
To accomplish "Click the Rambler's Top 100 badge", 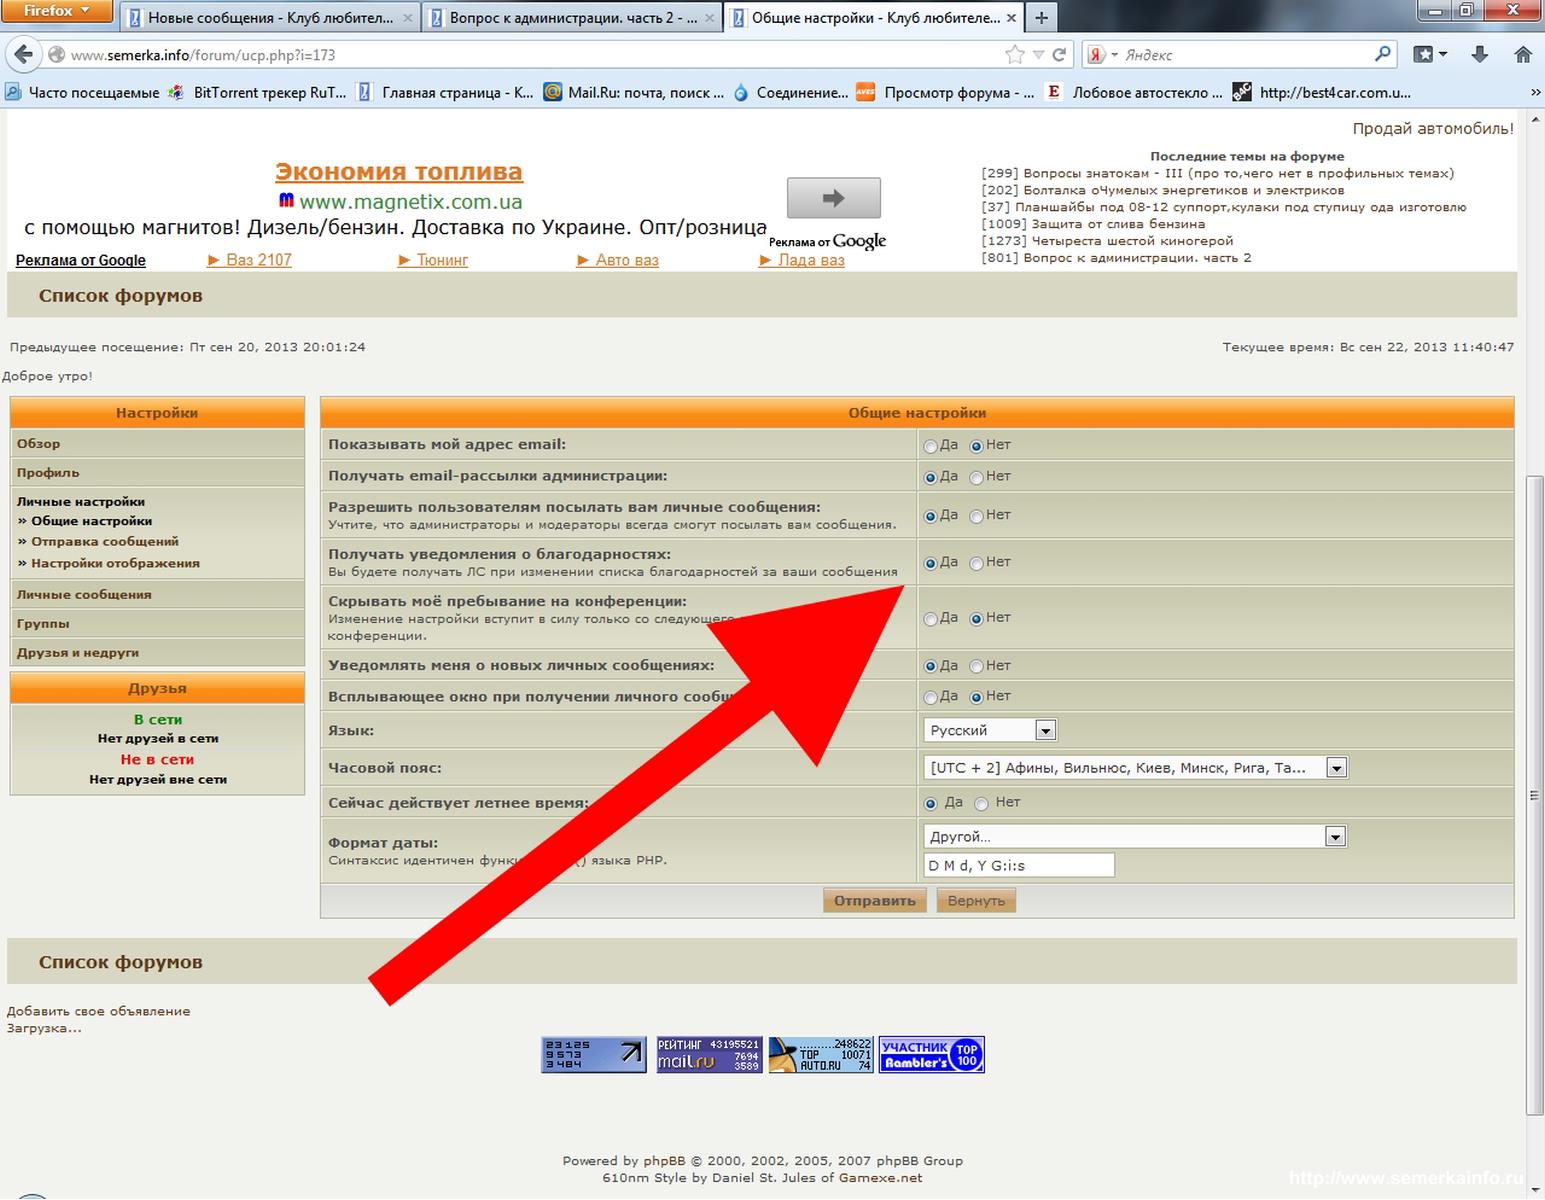I will click(x=931, y=1055).
